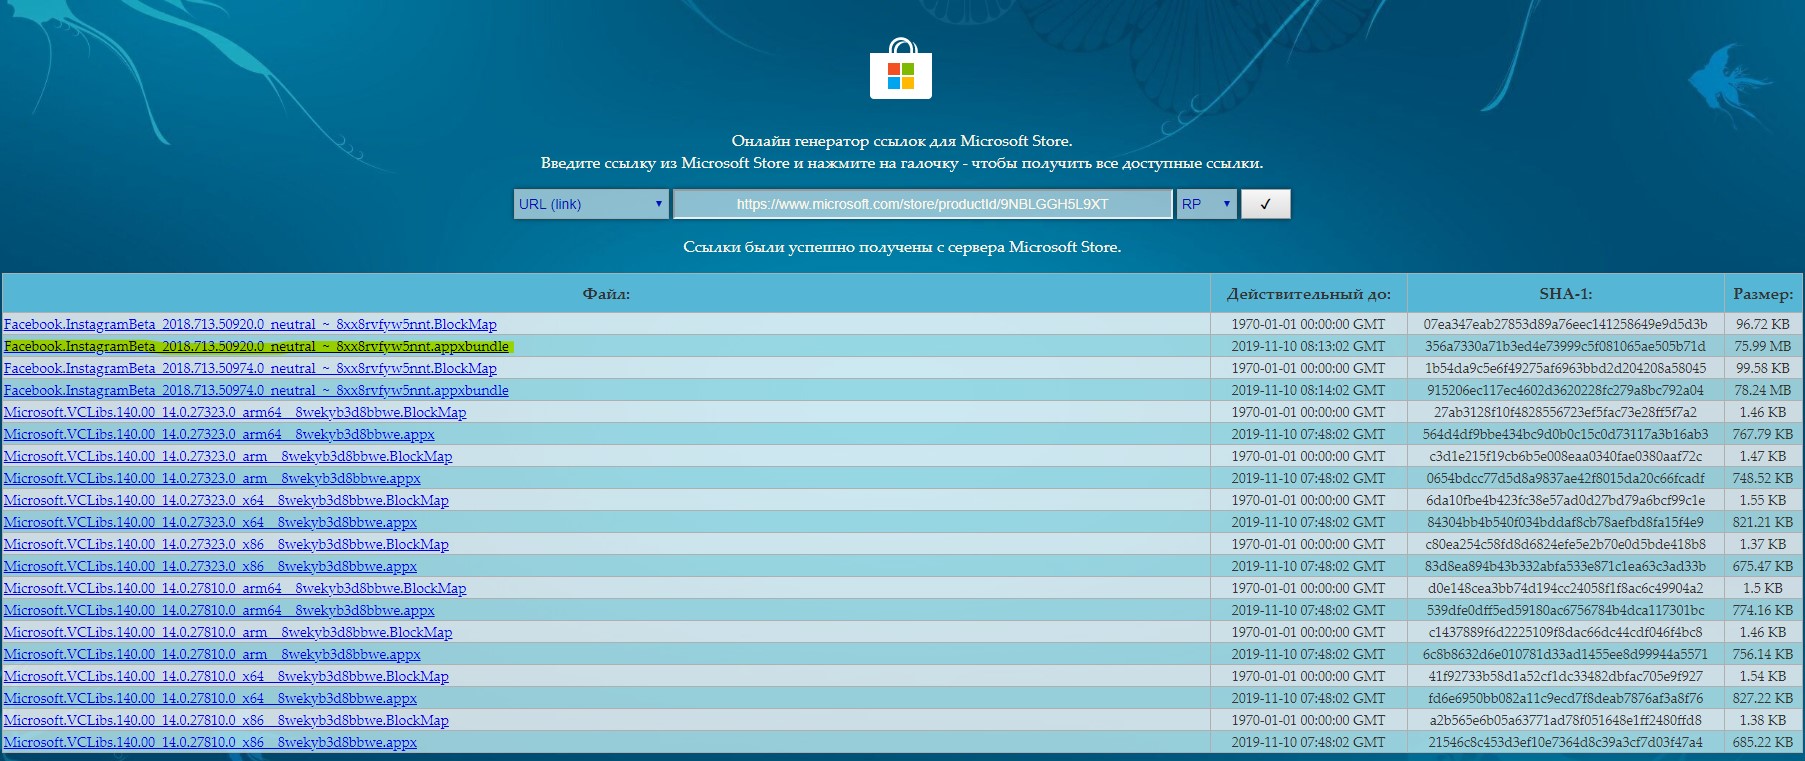Open the RP ring dropdown
The height and width of the screenshot is (761, 1805).
tap(1207, 204)
